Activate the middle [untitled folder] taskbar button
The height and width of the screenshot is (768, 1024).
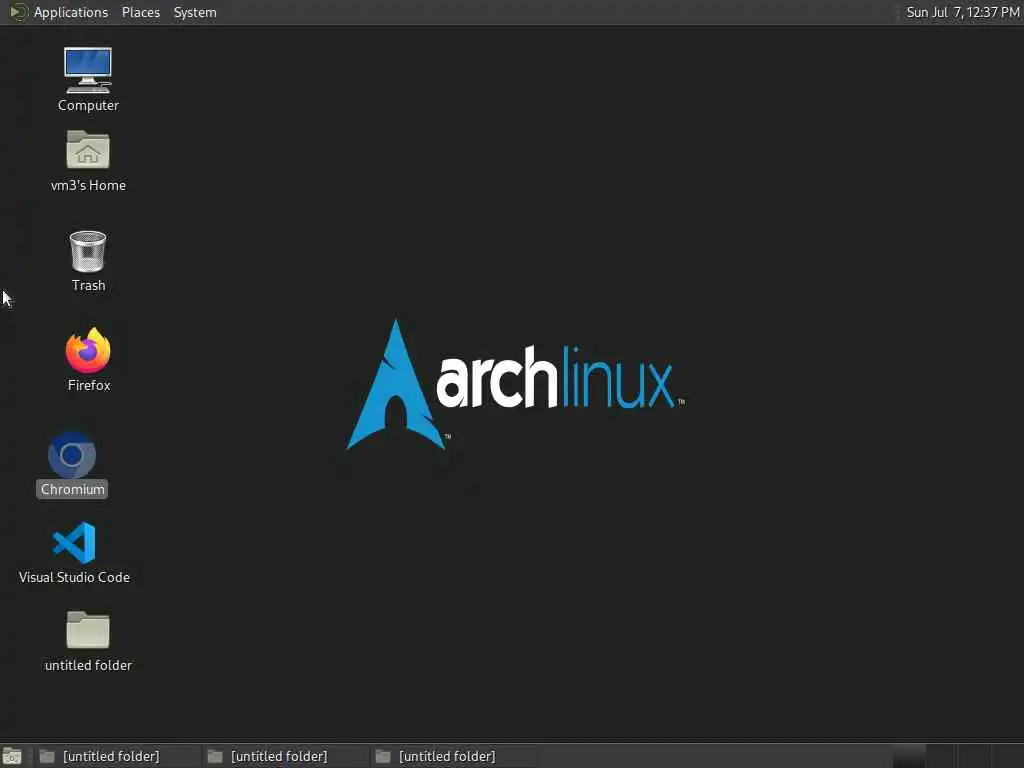(x=285, y=756)
